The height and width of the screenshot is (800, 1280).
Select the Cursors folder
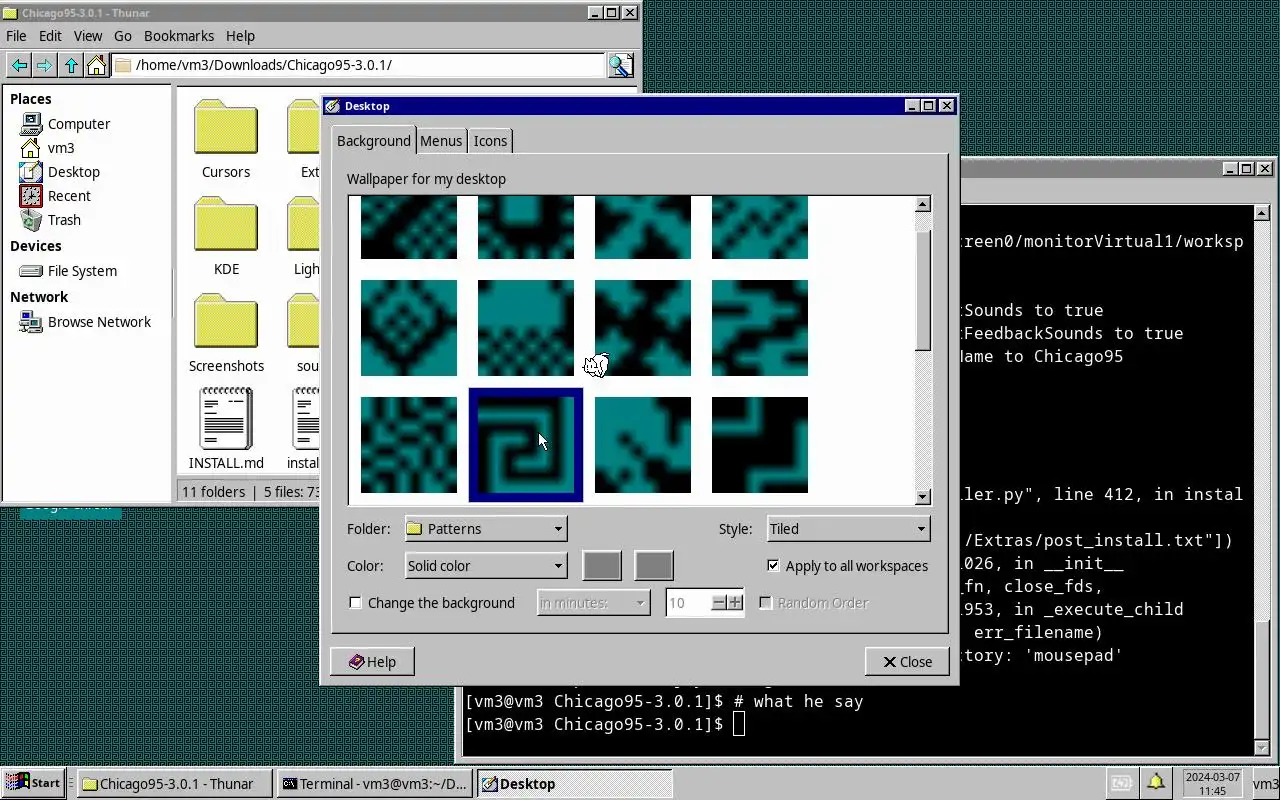point(226,139)
